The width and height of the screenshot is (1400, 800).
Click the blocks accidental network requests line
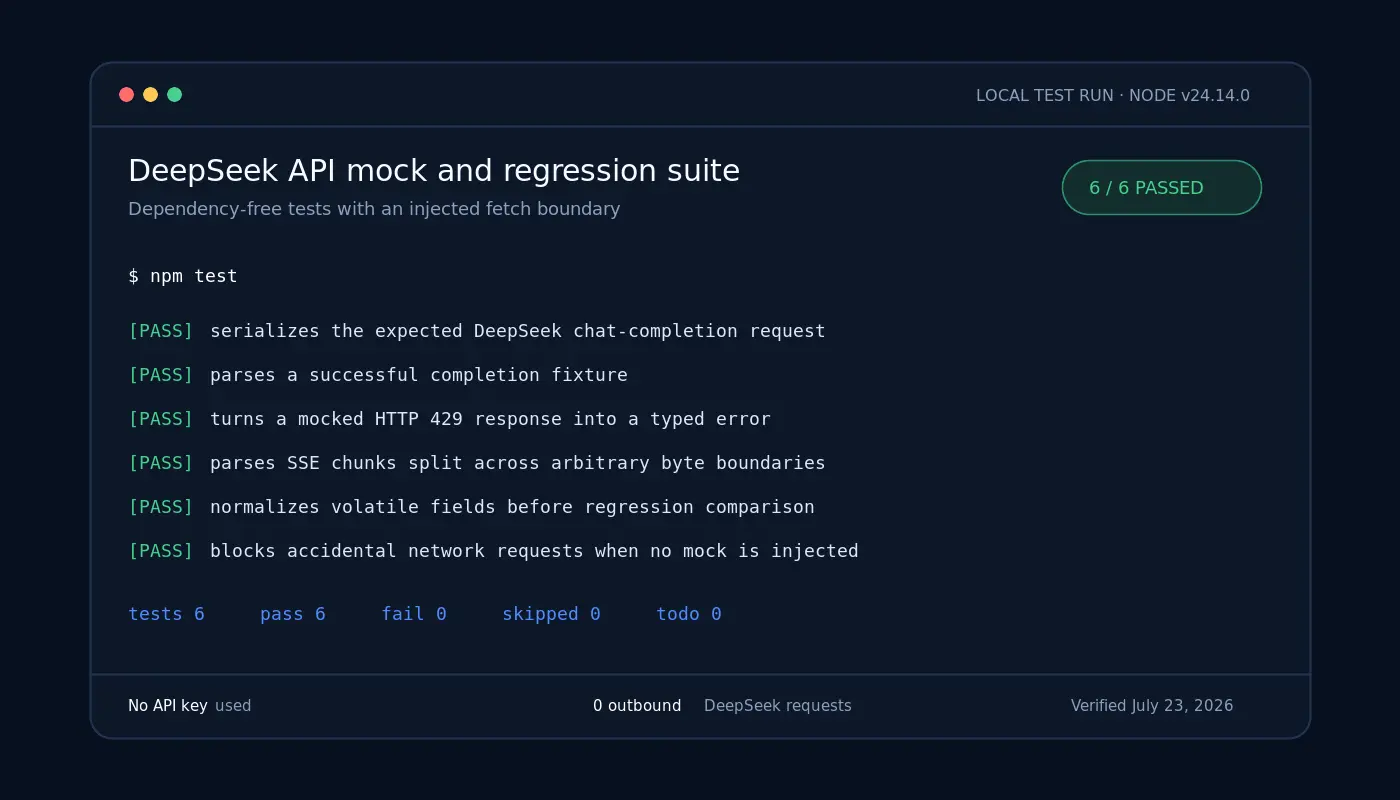[493, 551]
